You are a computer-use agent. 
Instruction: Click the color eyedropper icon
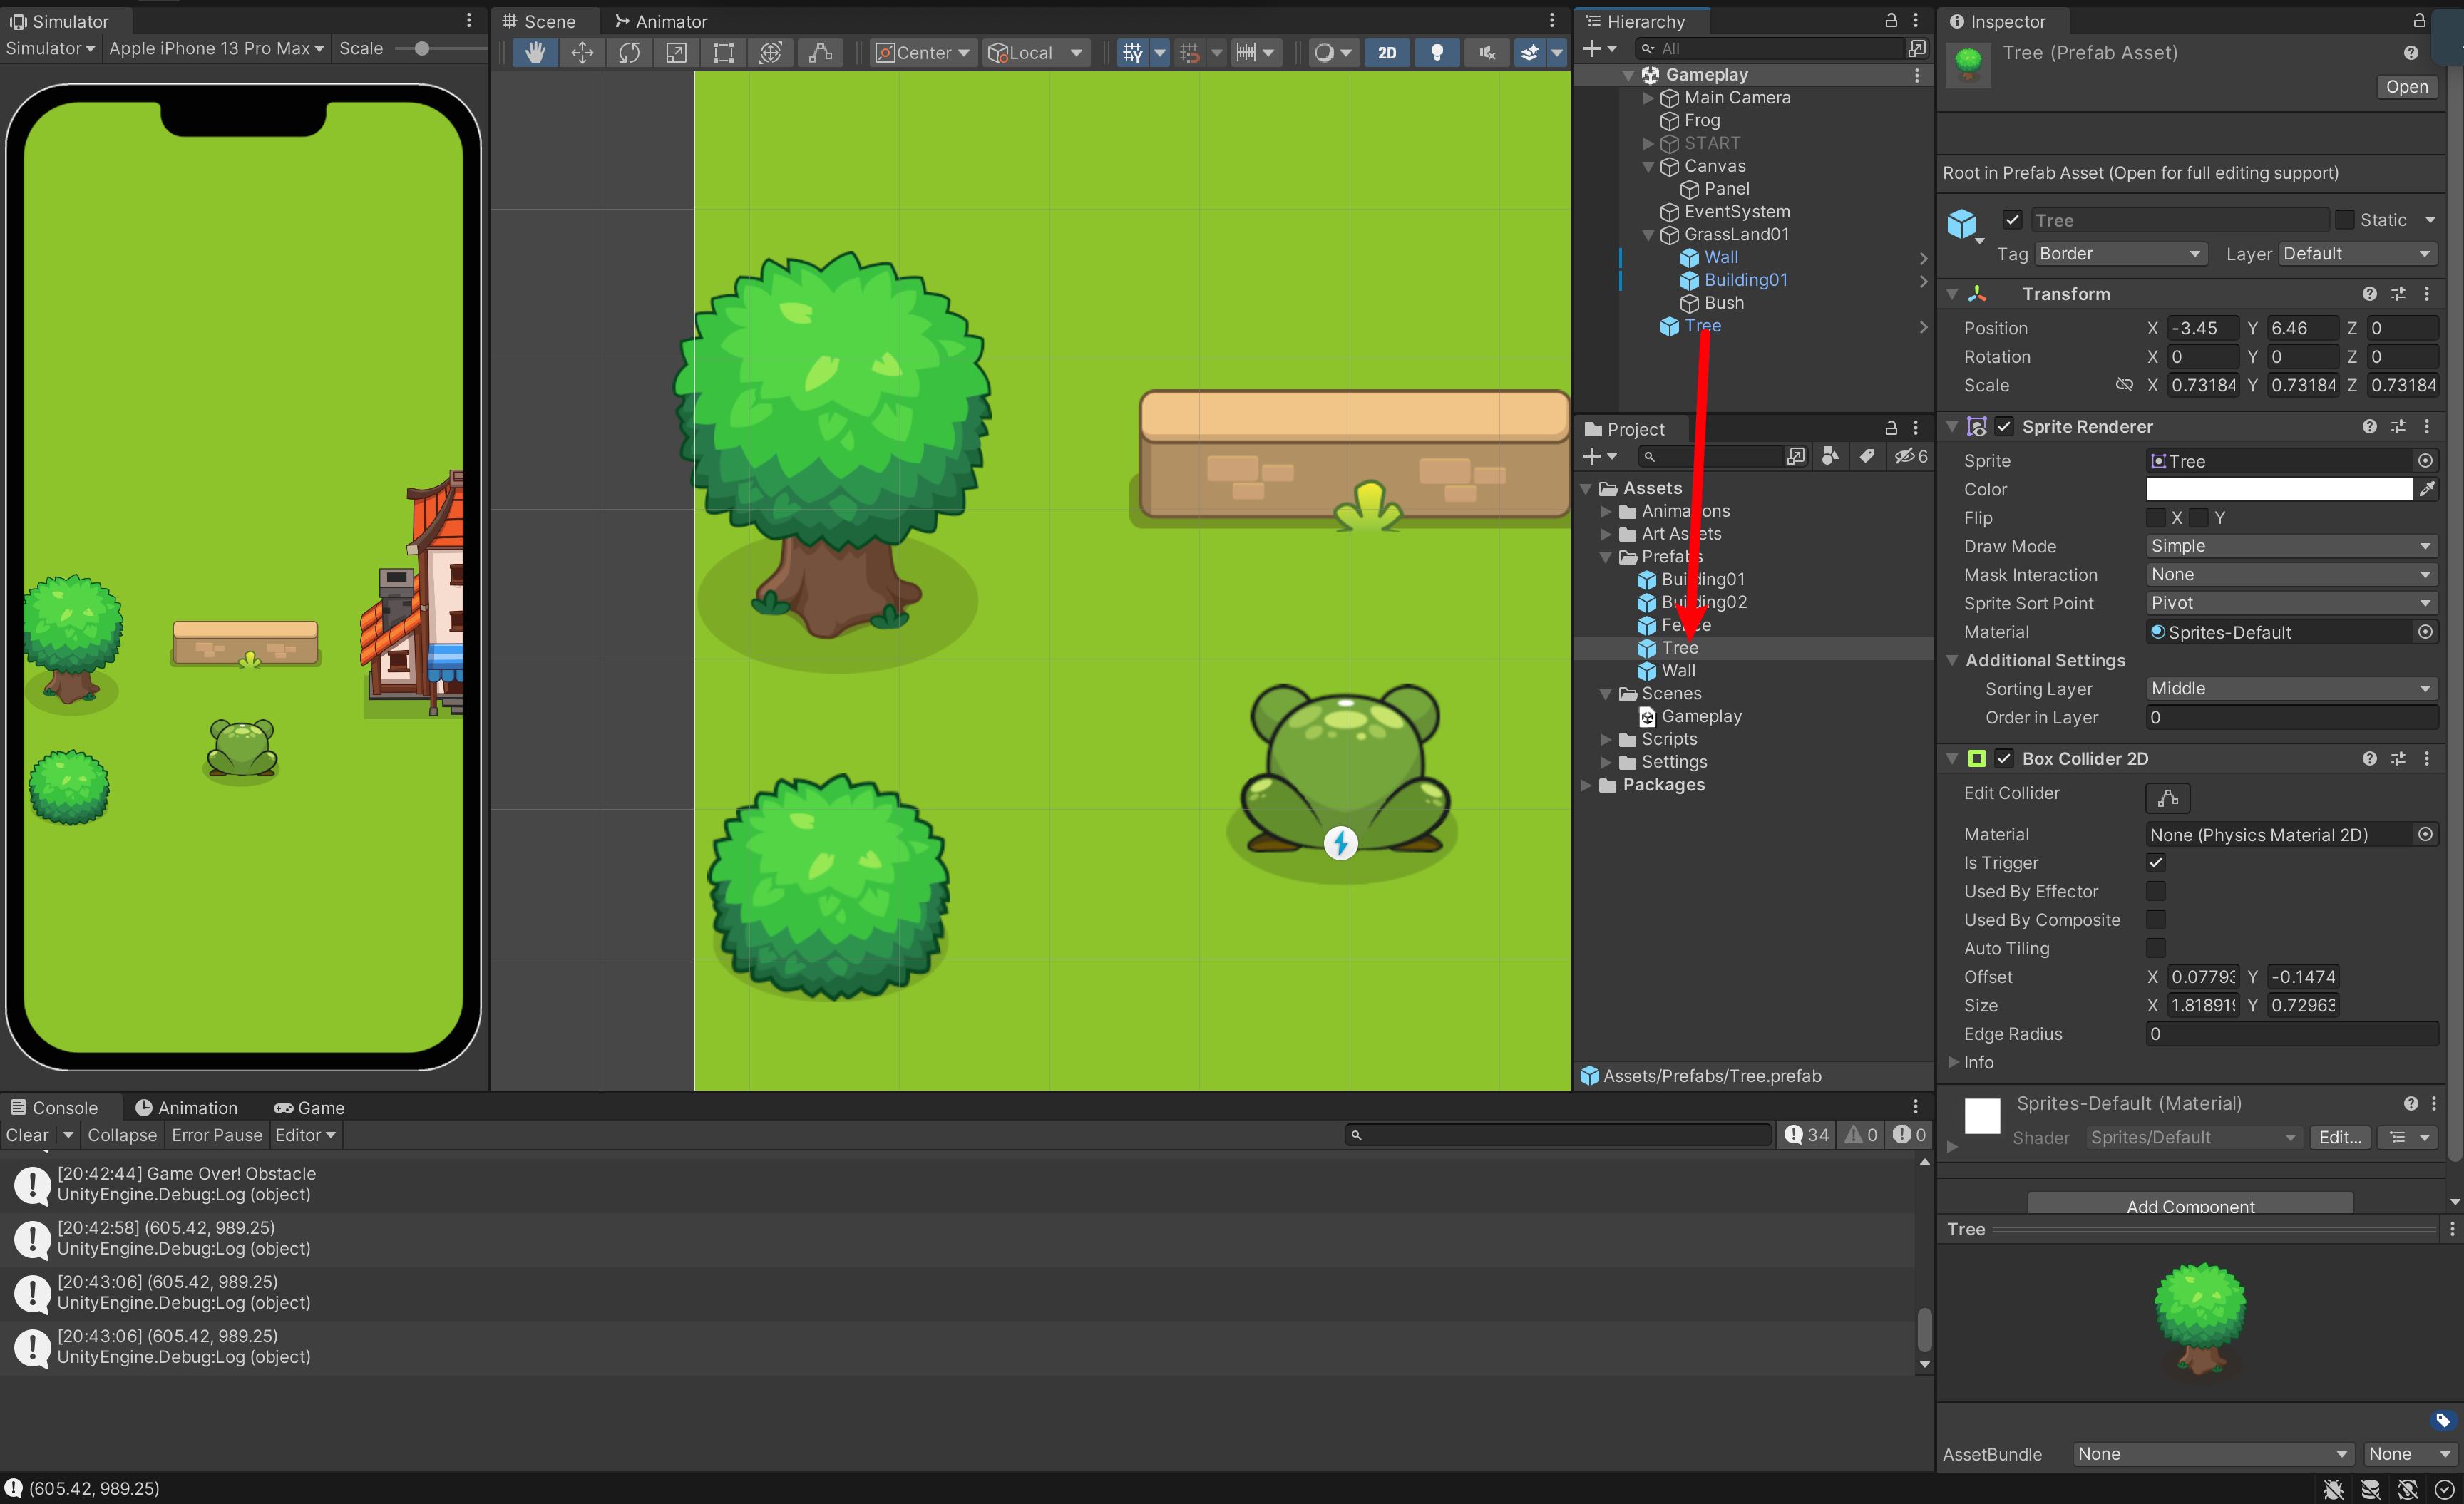point(2427,489)
